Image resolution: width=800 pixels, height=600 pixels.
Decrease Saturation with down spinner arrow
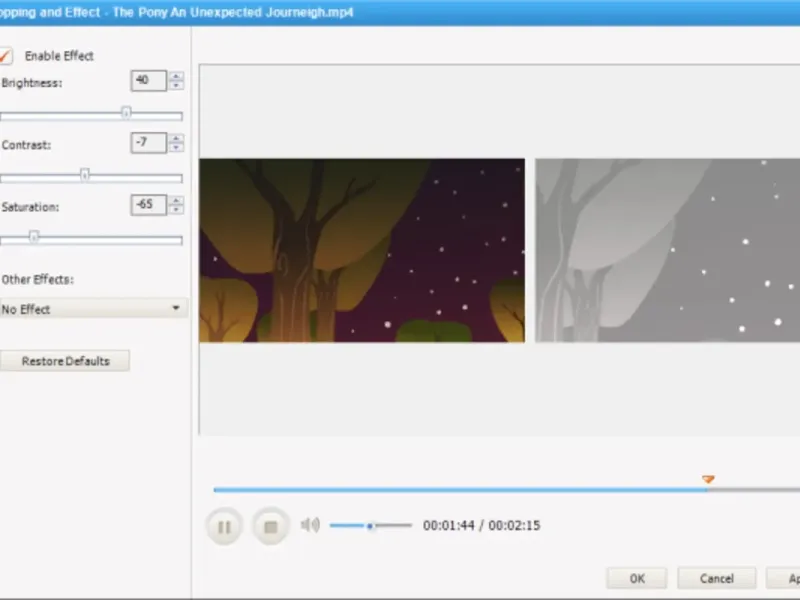click(x=177, y=210)
